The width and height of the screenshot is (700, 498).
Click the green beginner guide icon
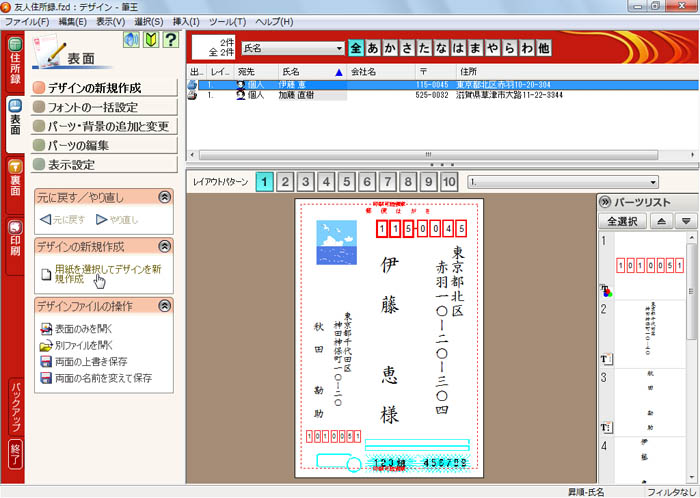pyautogui.click(x=150, y=40)
